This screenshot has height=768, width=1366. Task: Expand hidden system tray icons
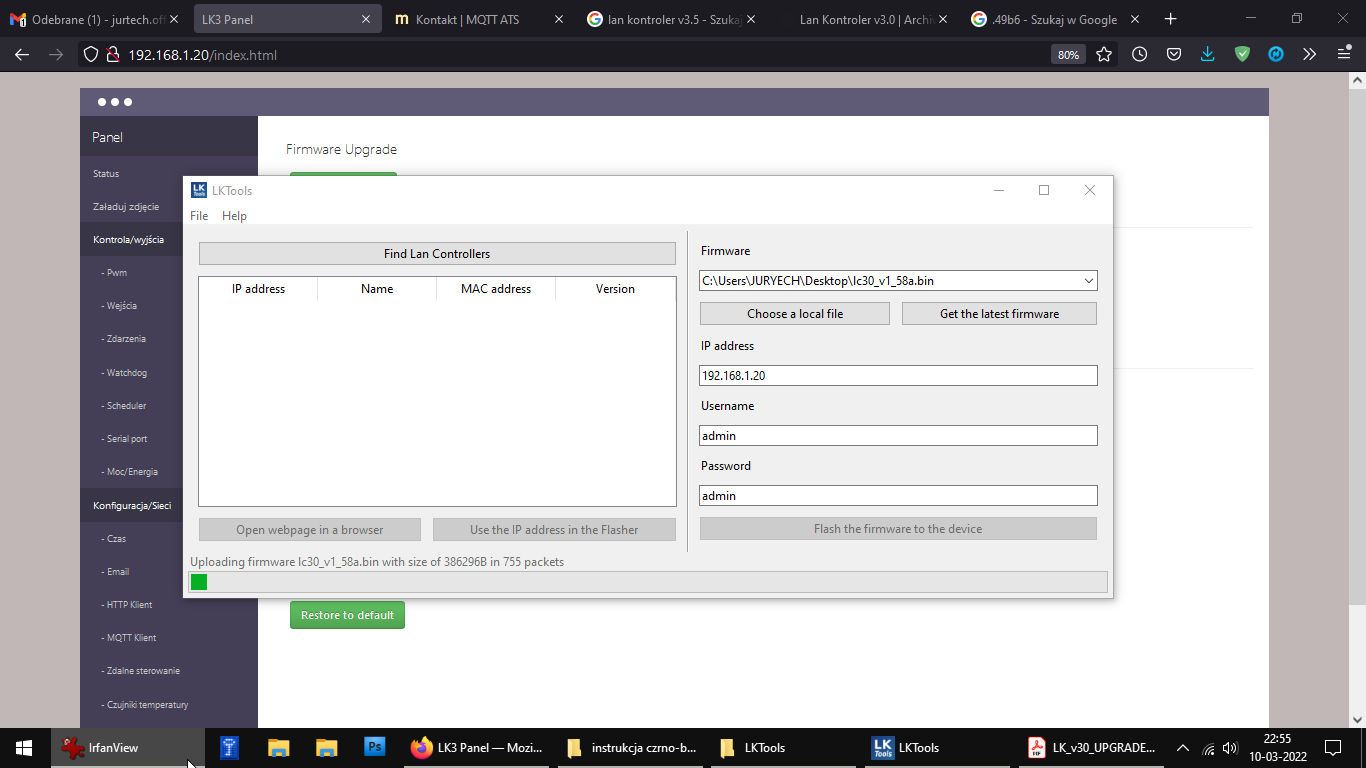click(1182, 747)
